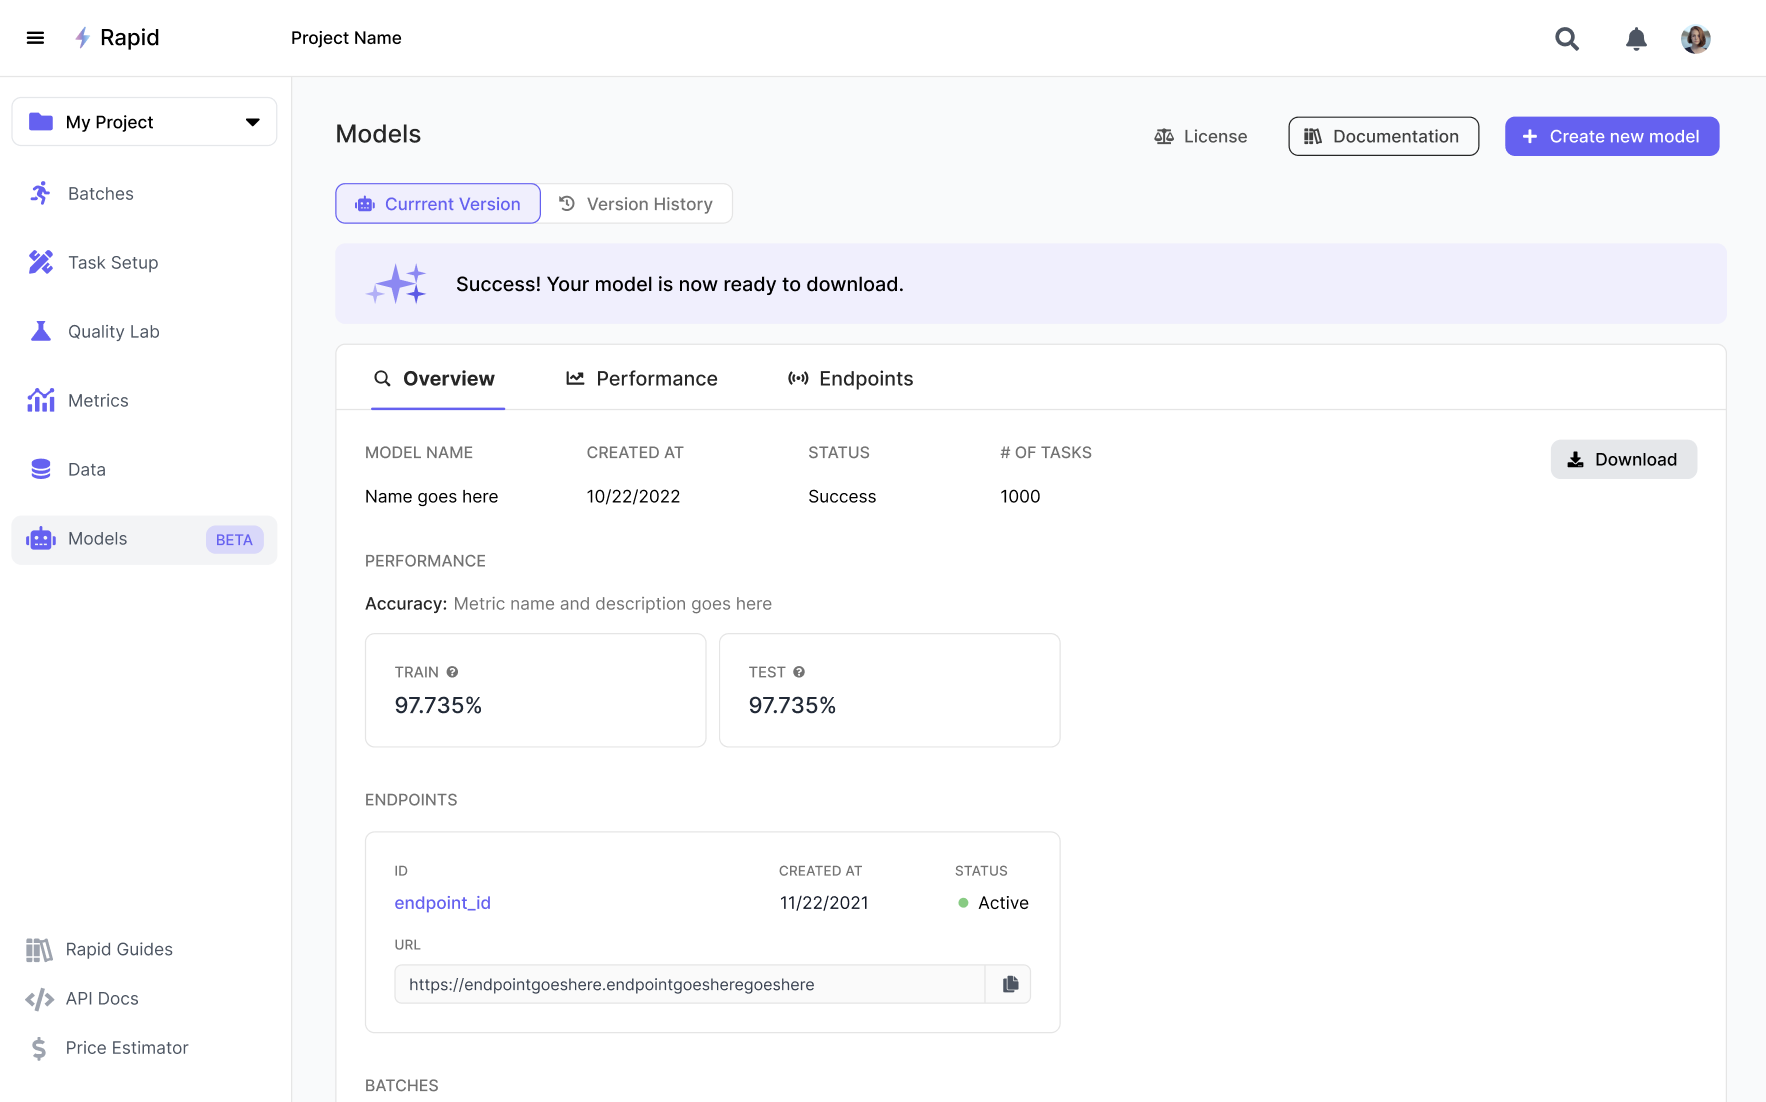Open the Performance tab
This screenshot has height=1102, width=1766.
click(x=642, y=379)
